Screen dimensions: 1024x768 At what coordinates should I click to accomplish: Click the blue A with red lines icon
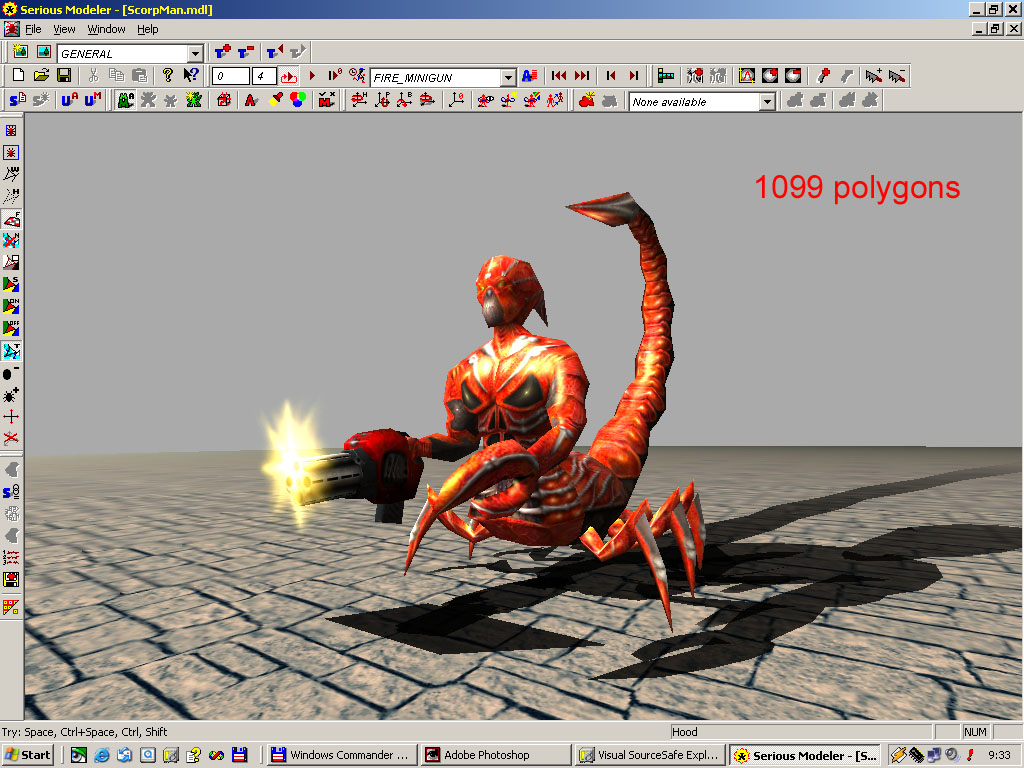pyautogui.click(x=529, y=76)
